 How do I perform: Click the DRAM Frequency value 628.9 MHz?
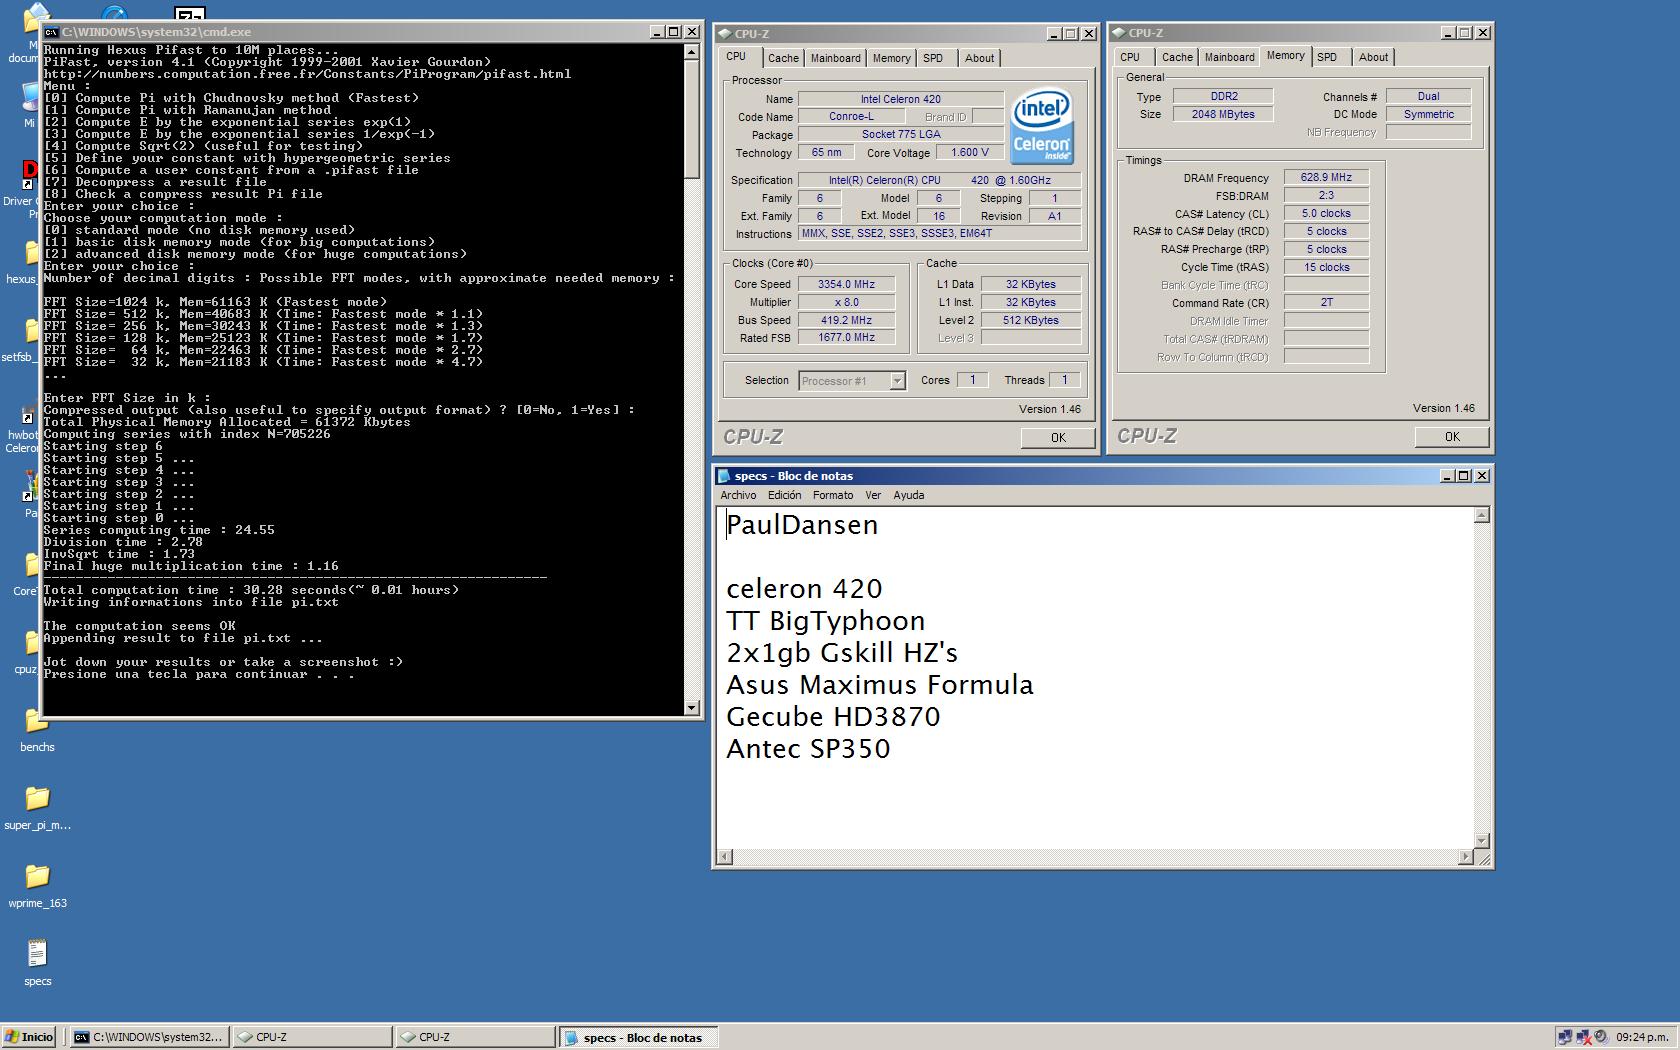[x=1326, y=177]
